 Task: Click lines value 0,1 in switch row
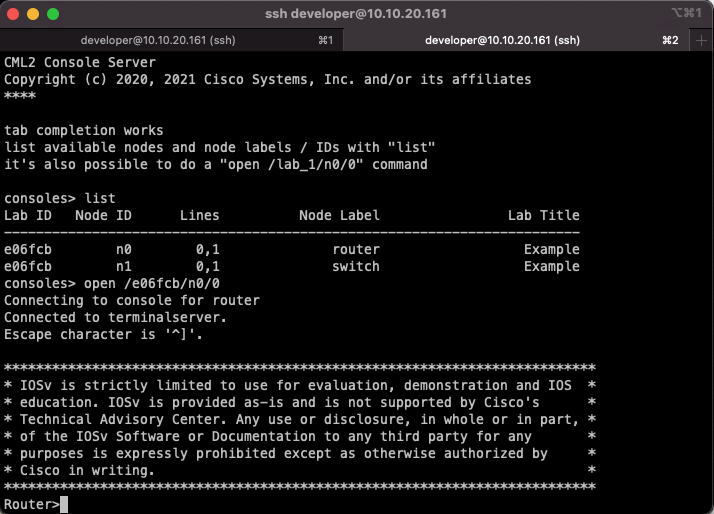click(x=208, y=267)
